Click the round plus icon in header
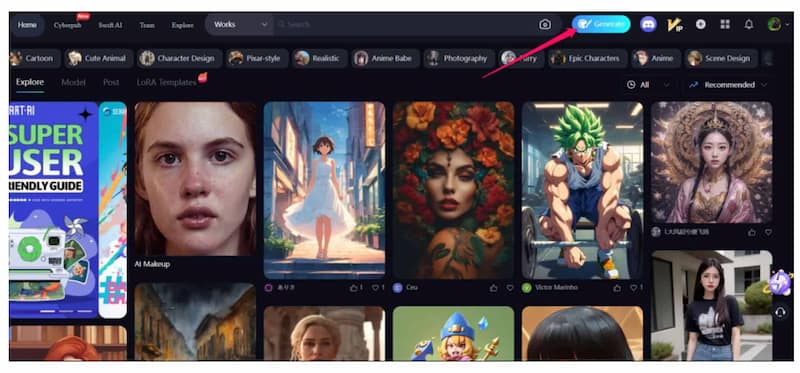 [x=701, y=24]
